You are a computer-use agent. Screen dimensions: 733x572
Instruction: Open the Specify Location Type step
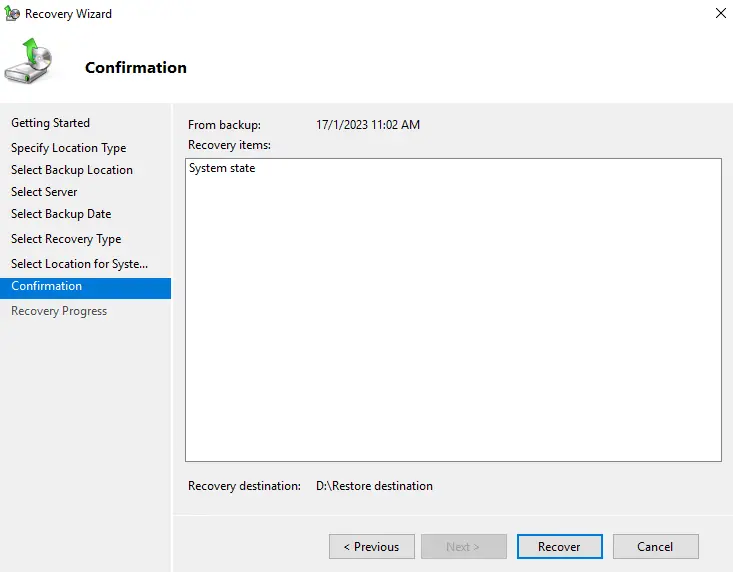click(x=68, y=148)
